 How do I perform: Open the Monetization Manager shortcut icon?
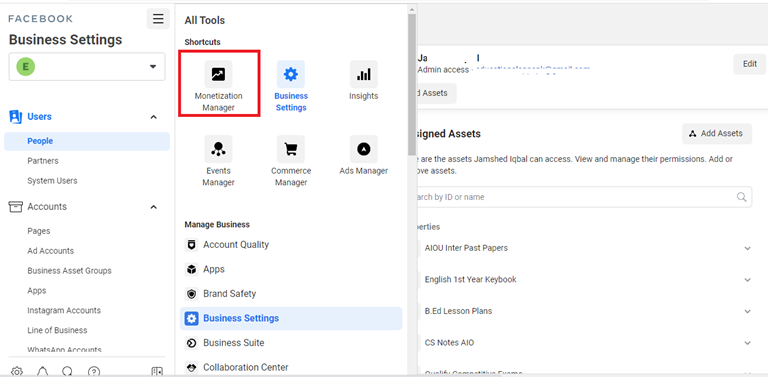point(218,74)
